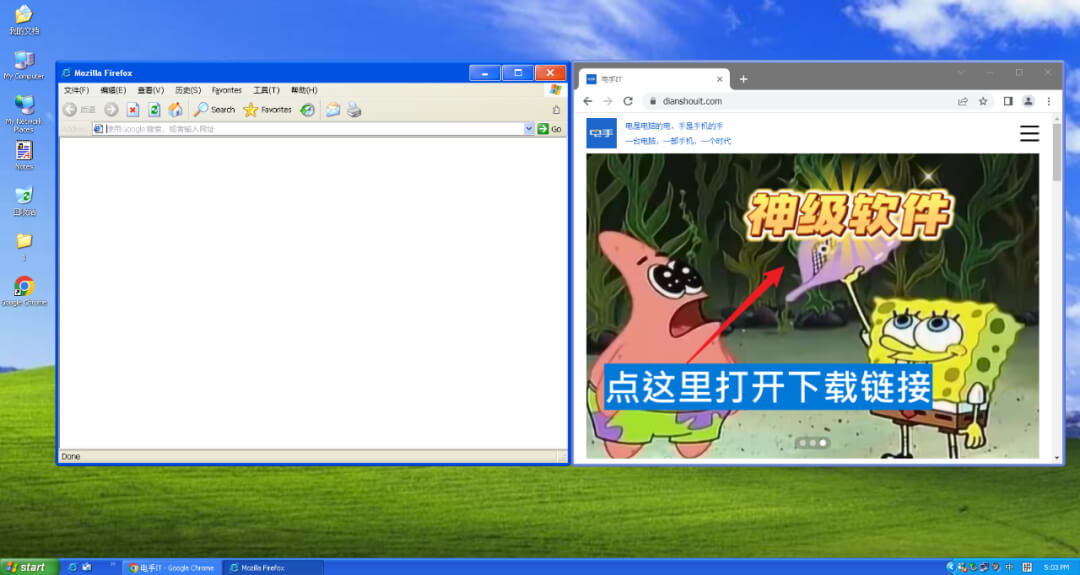Expand the address bar dropdown arrow
Image resolution: width=1080 pixels, height=575 pixels.
click(x=529, y=129)
